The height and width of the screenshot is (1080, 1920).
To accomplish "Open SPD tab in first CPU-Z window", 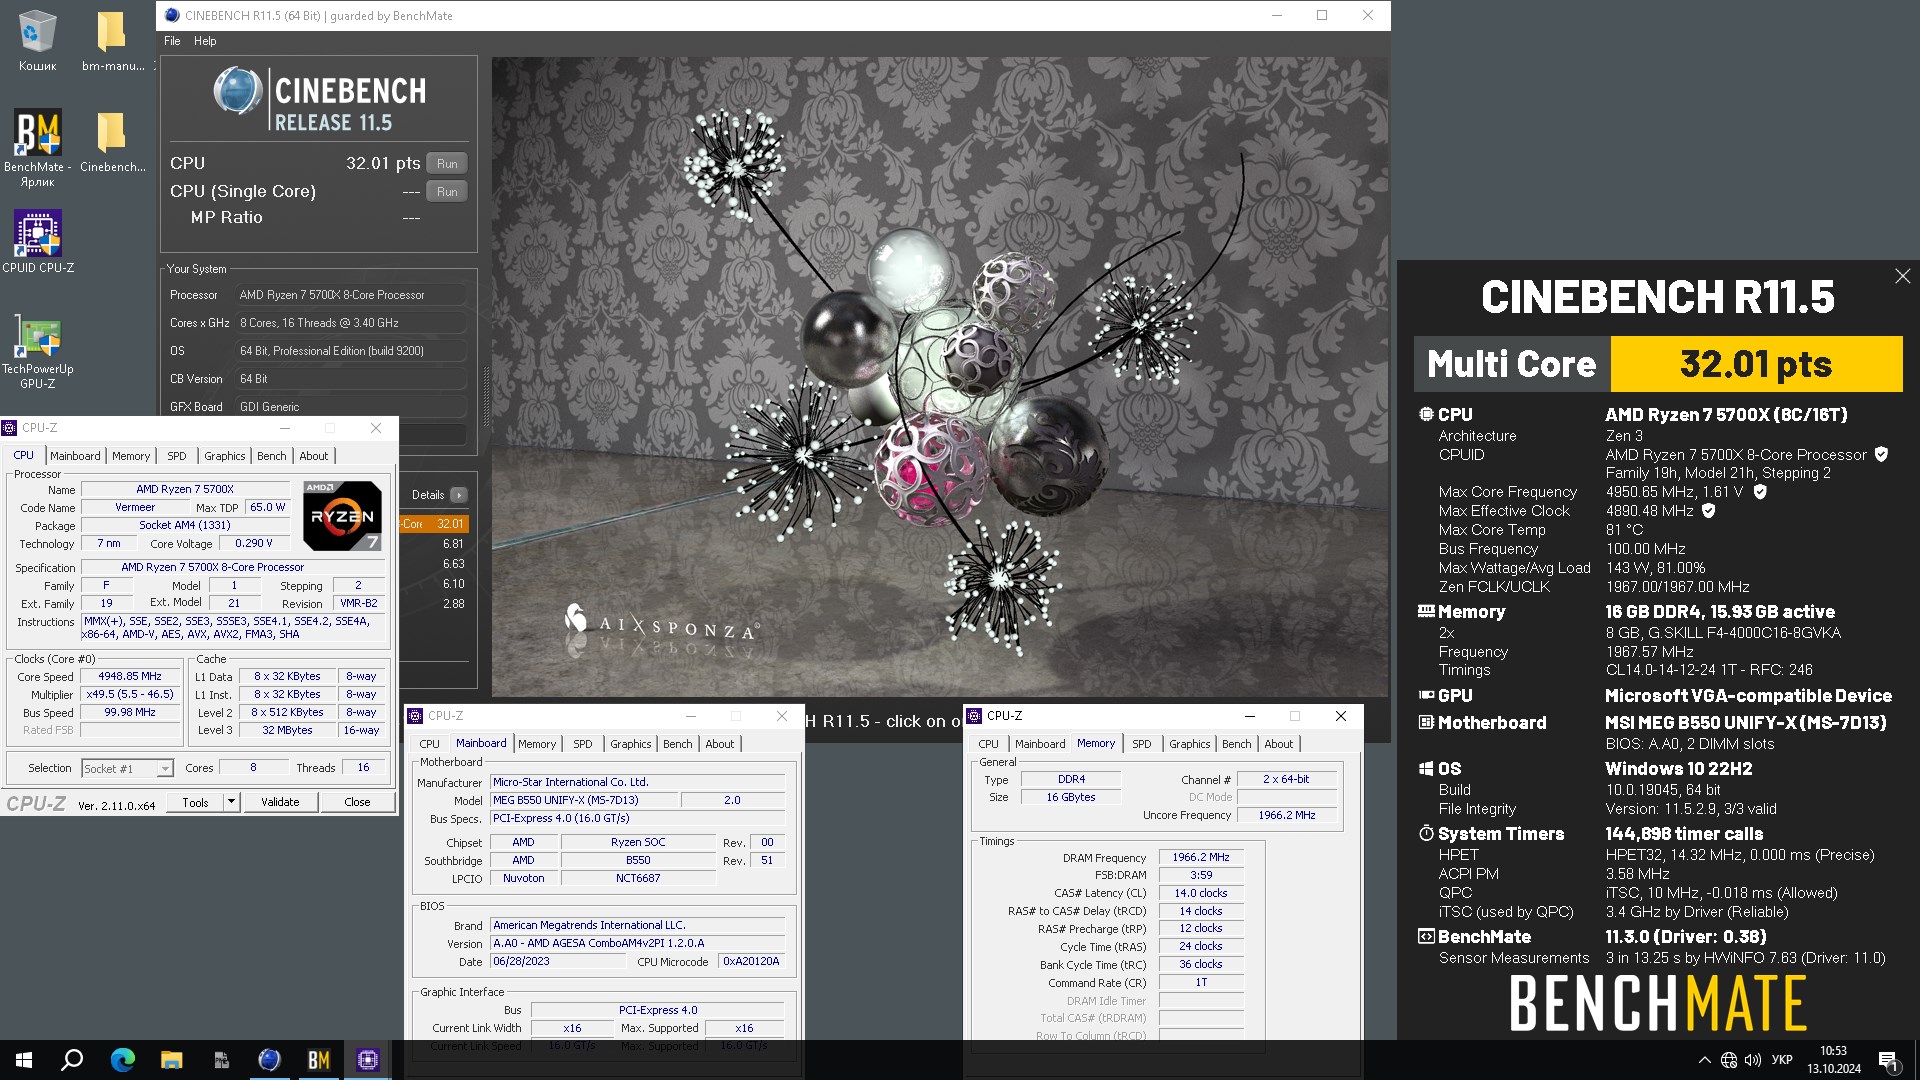I will (177, 456).
